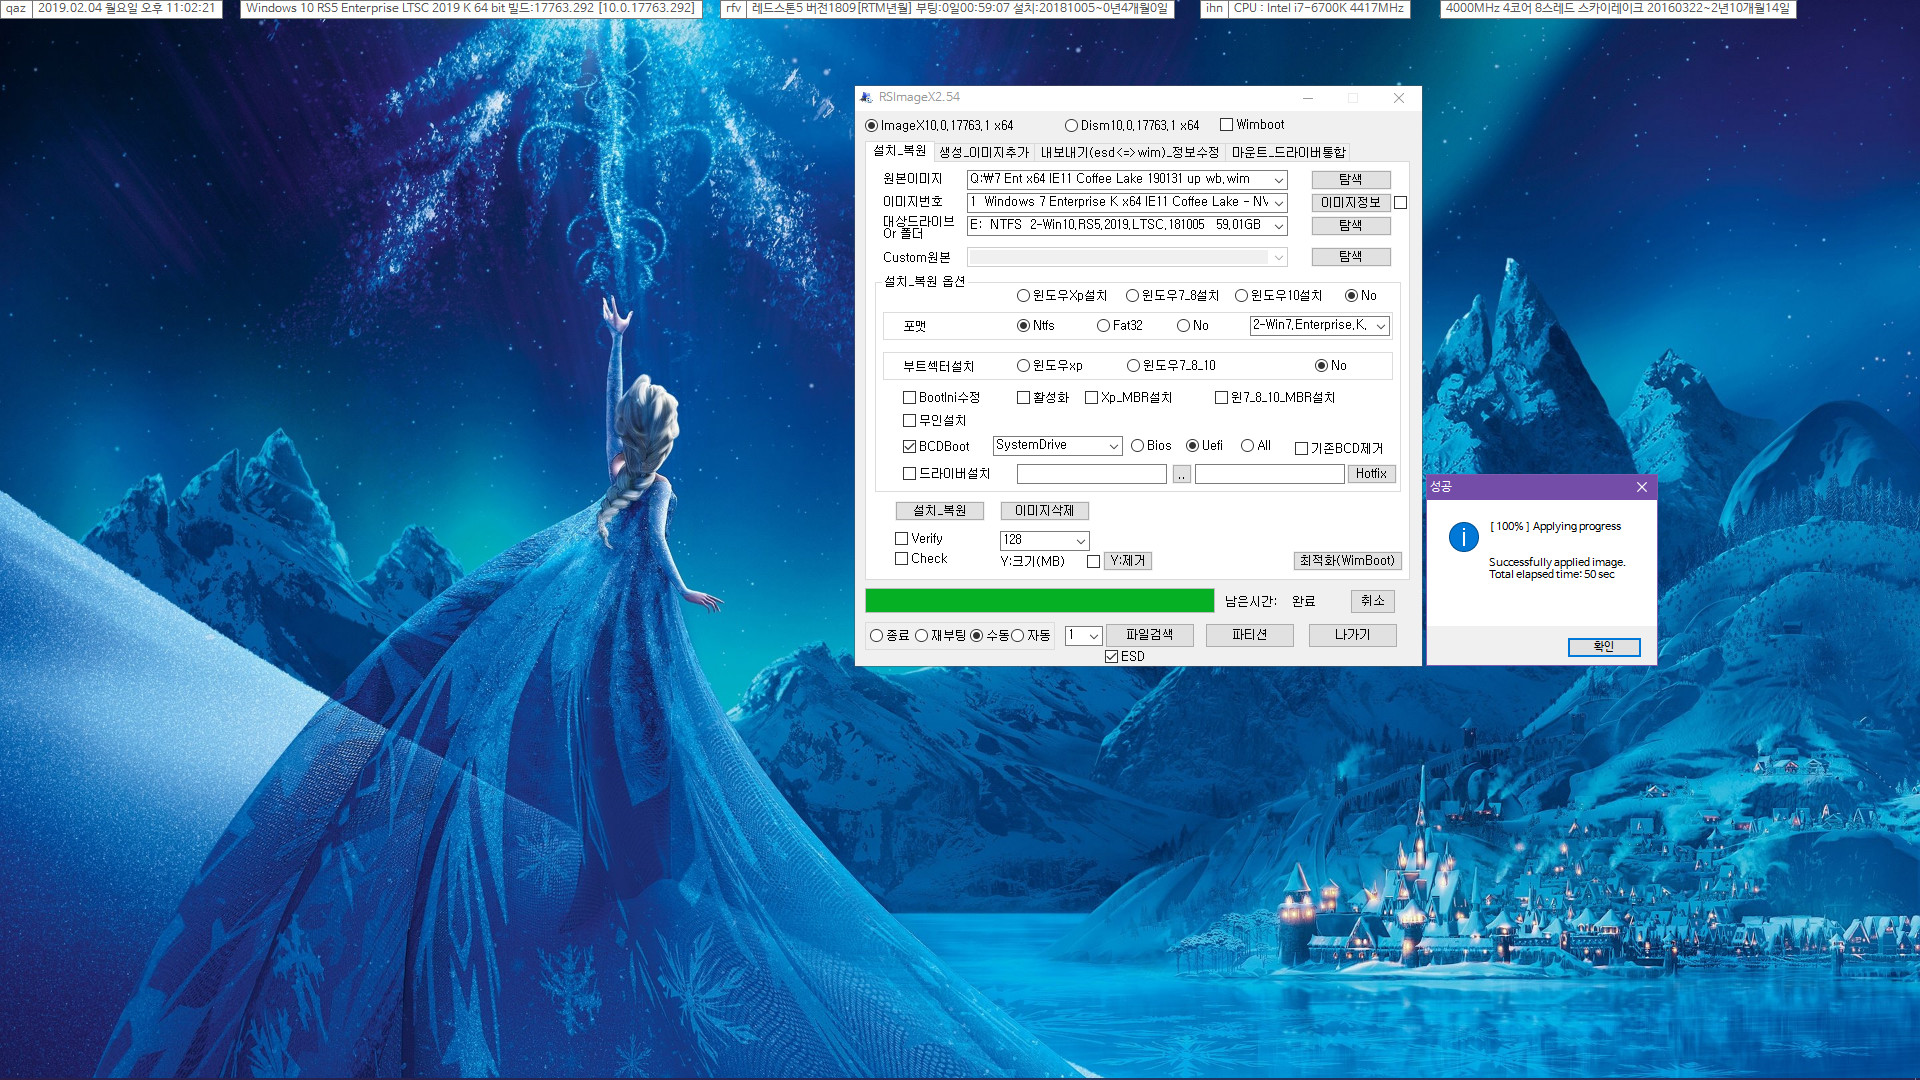Click the green completed progress bar
1920x1080 pixels.
click(x=1039, y=600)
